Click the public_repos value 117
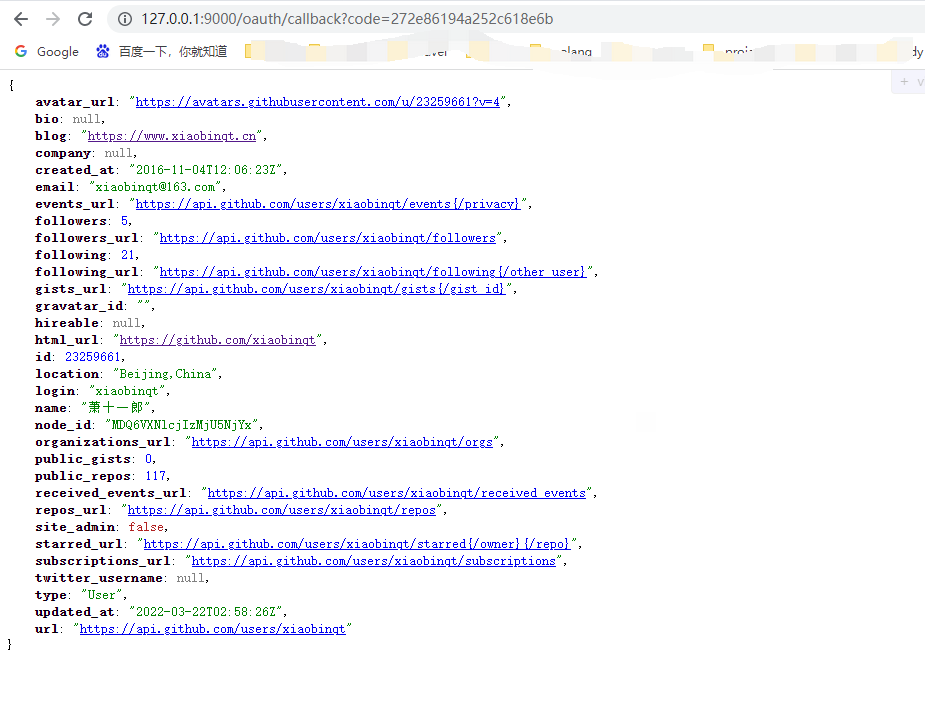 156,476
